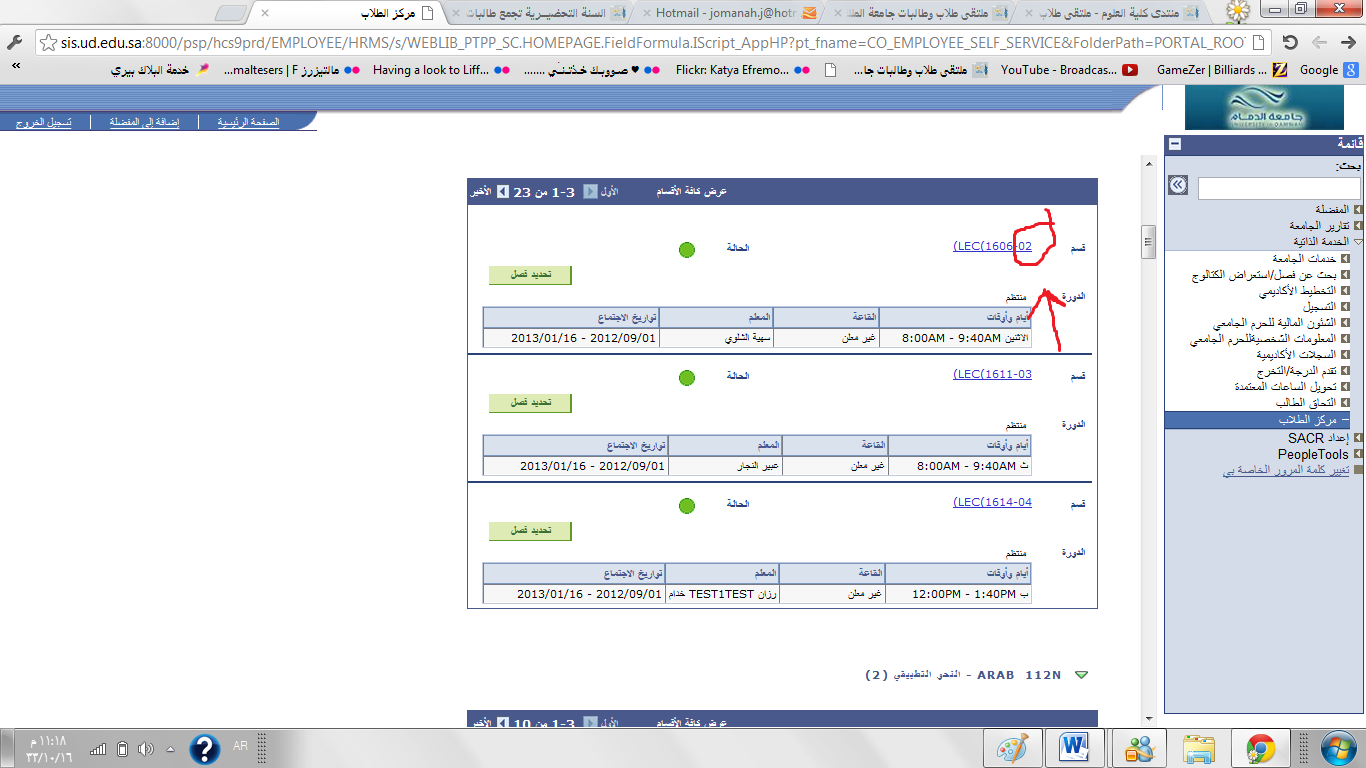Image resolution: width=1366 pixels, height=768 pixels.
Task: Open Microsoft Word from the taskbar
Action: click(x=1075, y=747)
